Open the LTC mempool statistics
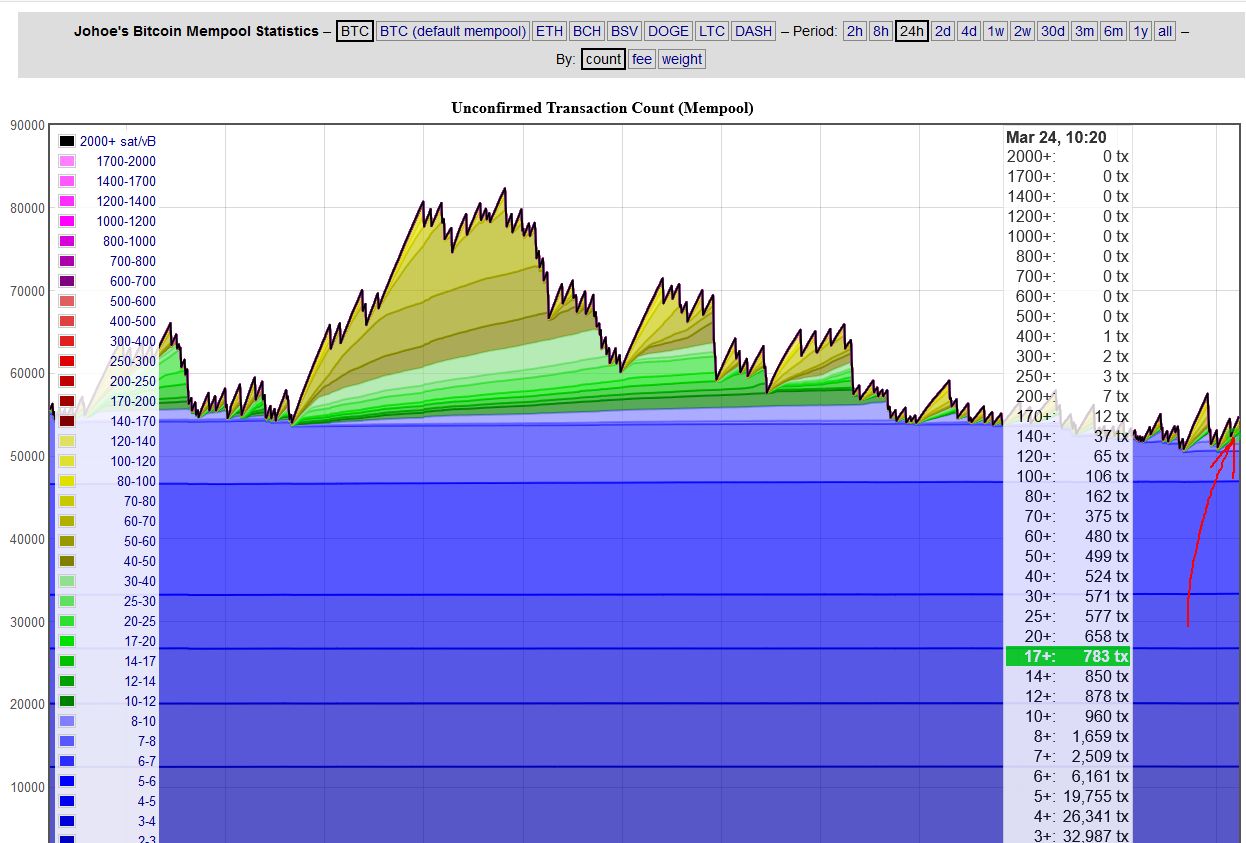This screenshot has height=843, width=1246. click(712, 31)
